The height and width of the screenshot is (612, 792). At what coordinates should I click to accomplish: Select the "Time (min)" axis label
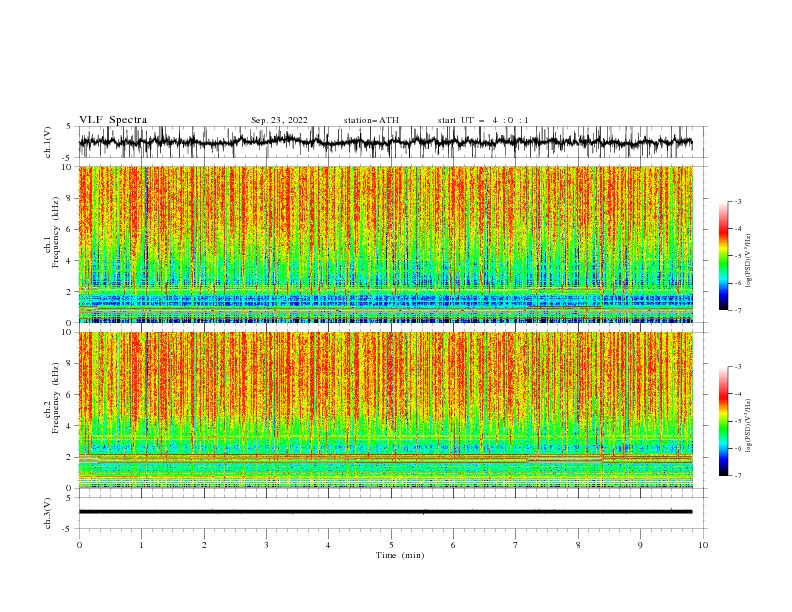pyautogui.click(x=400, y=555)
